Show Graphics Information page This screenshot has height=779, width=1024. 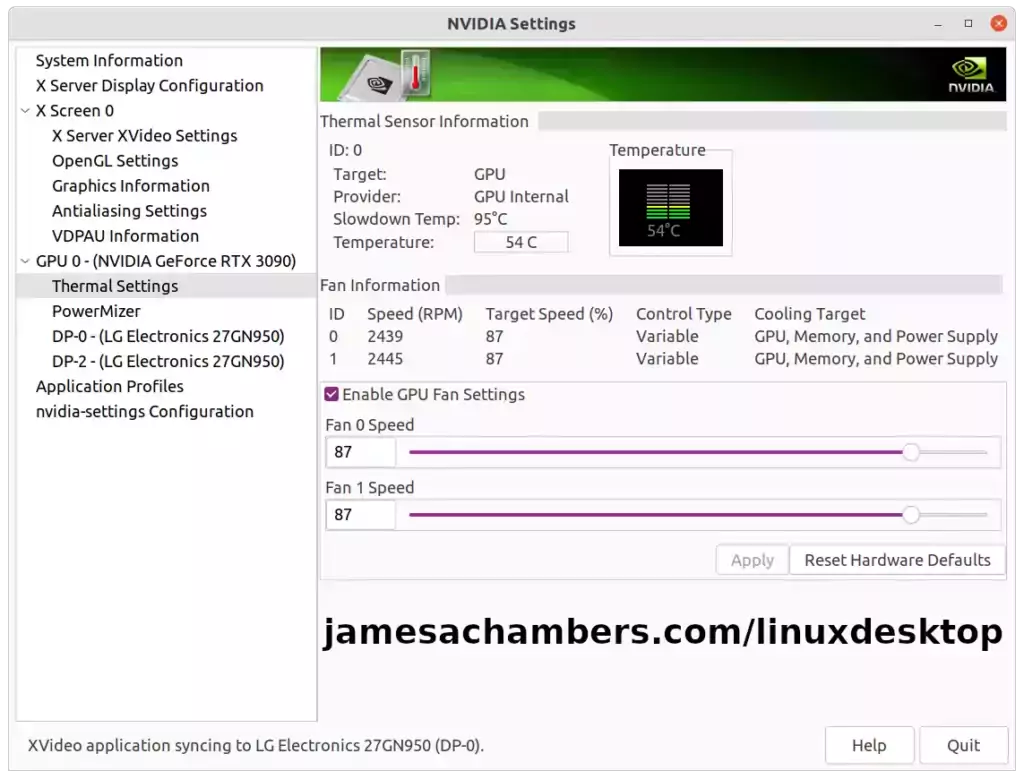tap(131, 186)
